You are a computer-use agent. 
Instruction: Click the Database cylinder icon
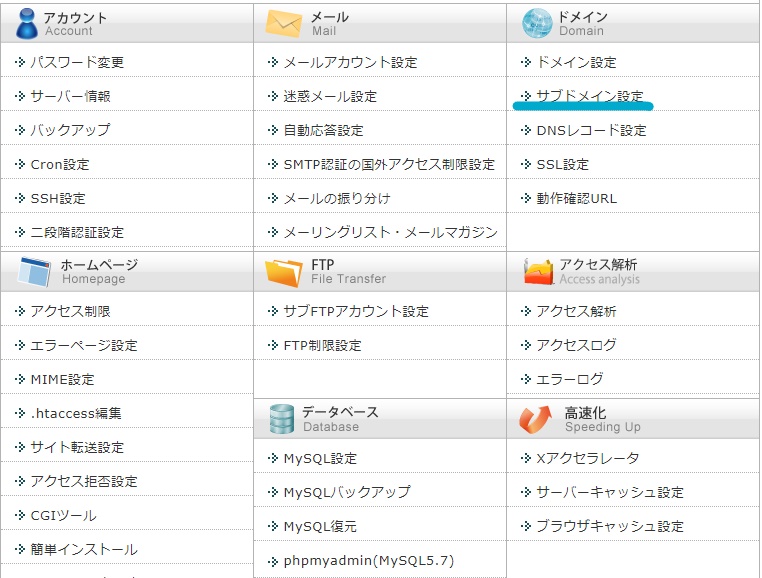click(x=282, y=418)
